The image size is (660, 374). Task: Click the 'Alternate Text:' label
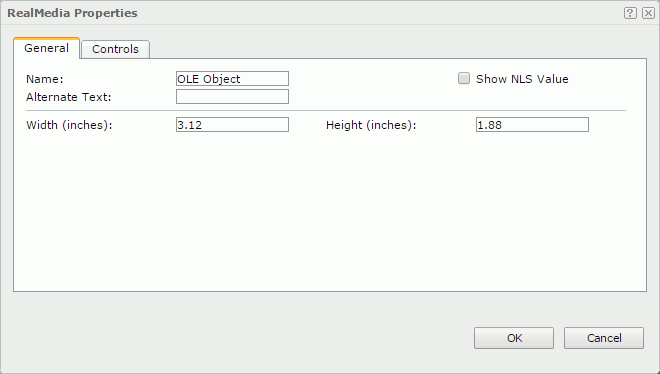[69, 97]
